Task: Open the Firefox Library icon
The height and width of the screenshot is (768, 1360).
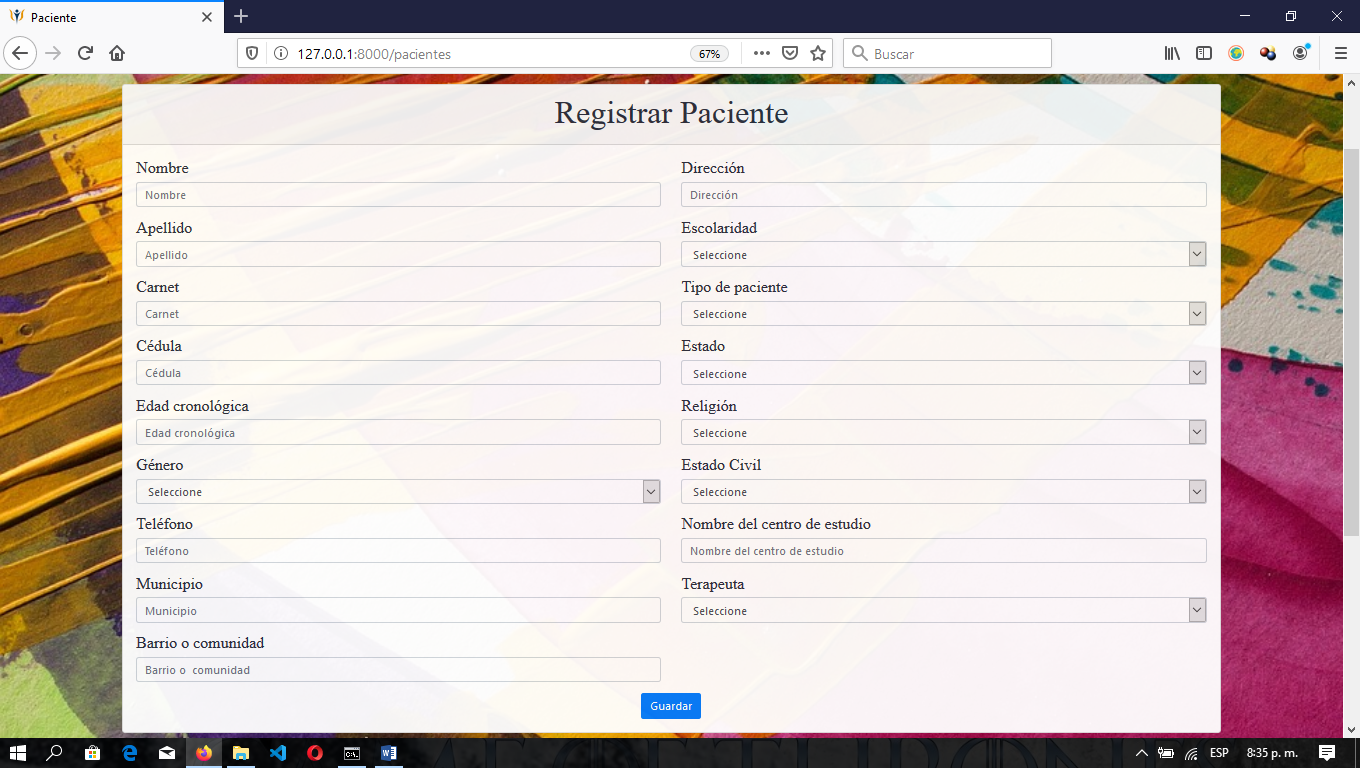Action: [1172, 54]
